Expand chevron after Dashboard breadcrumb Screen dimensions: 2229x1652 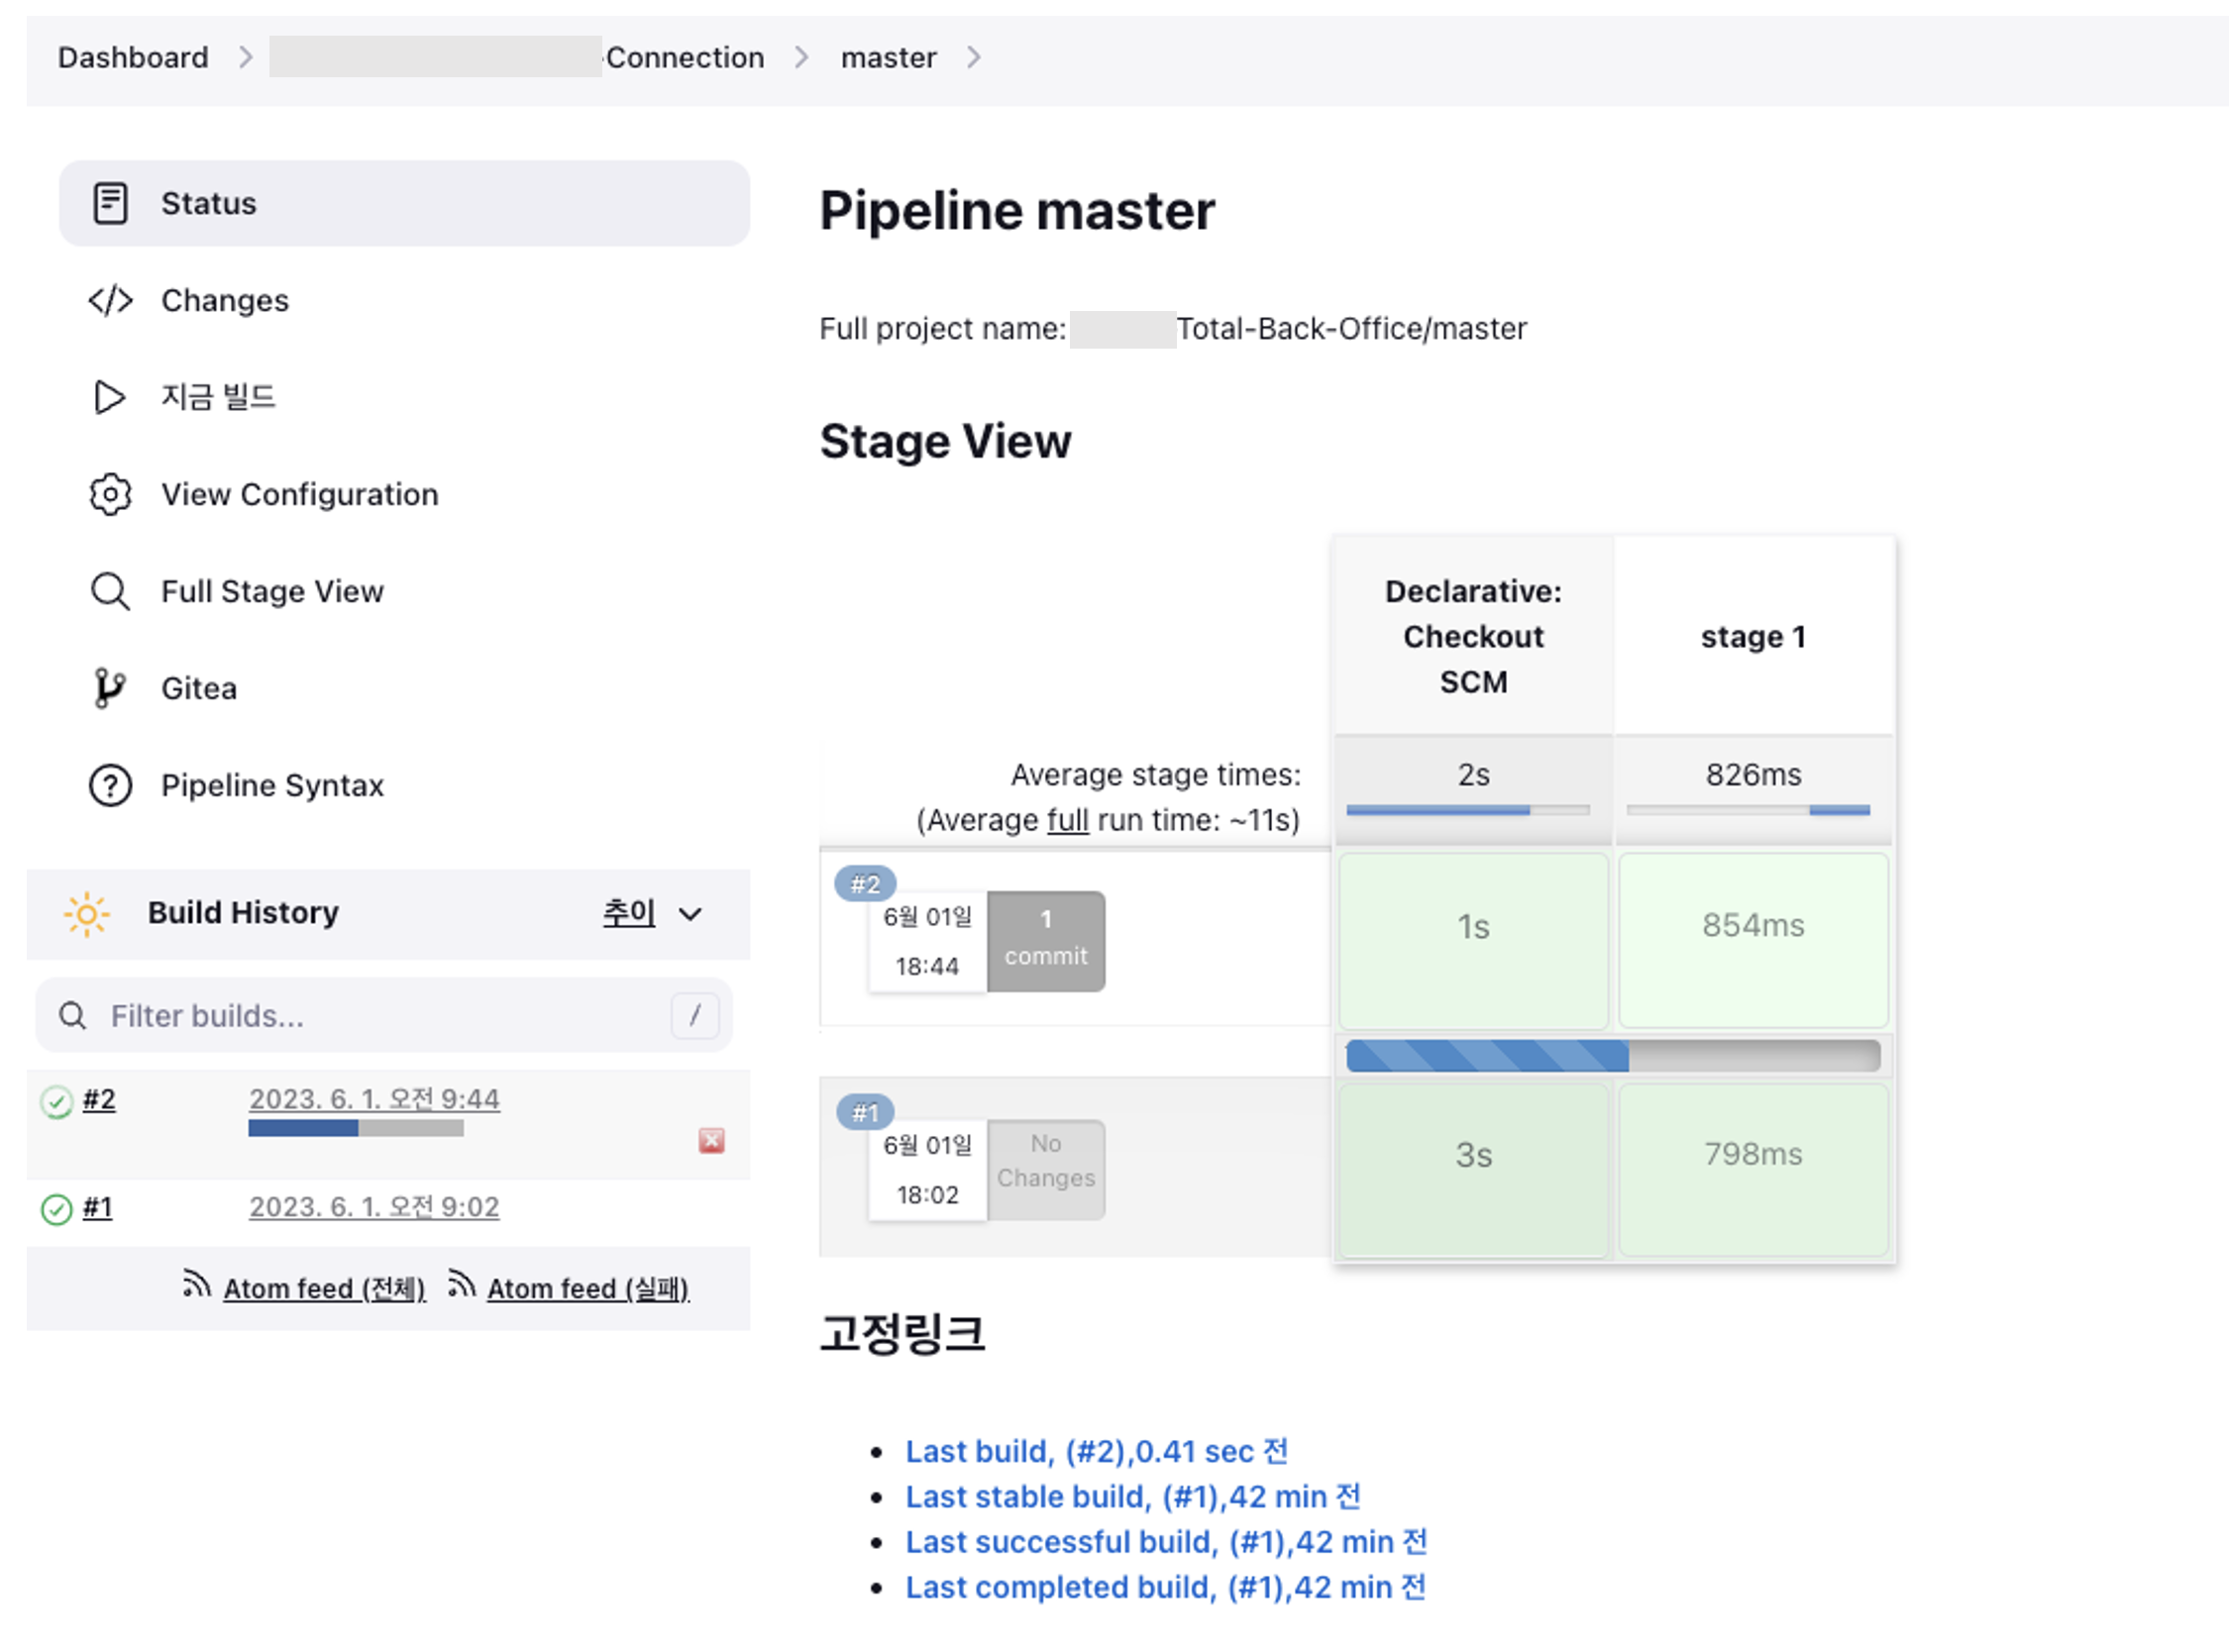point(245,58)
